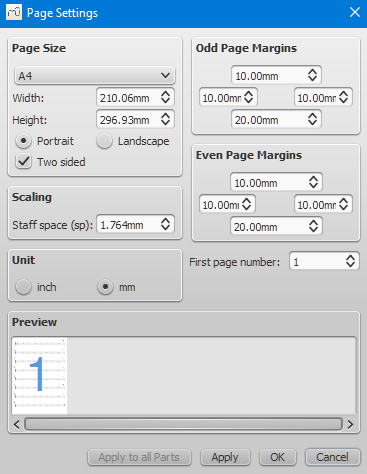Adjust the Height spinner arrows
Viewport: 367px width, 474px height.
(x=166, y=120)
